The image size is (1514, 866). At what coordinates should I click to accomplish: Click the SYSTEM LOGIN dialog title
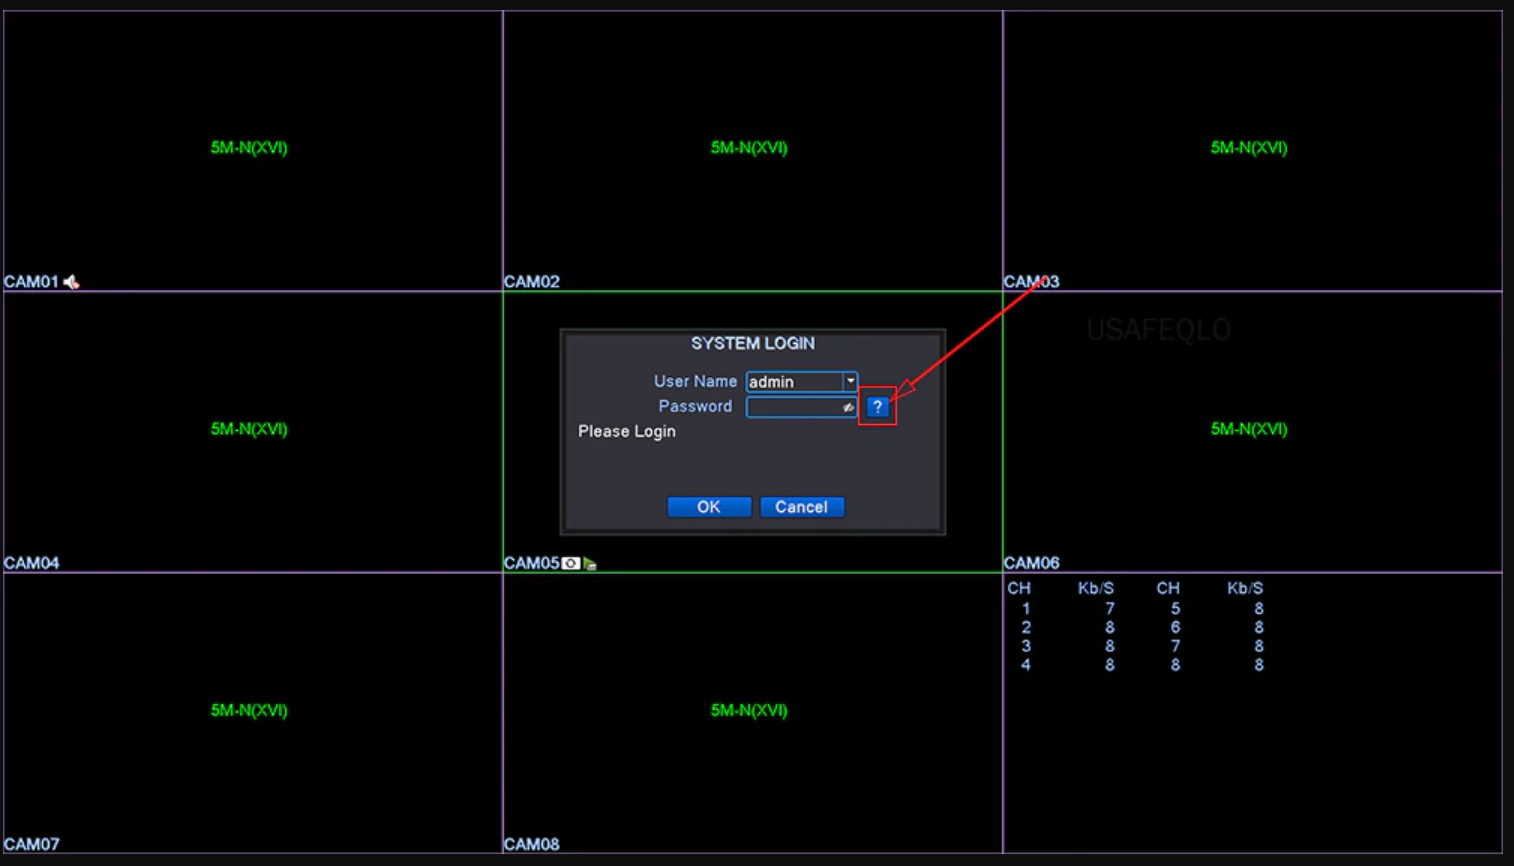(x=752, y=343)
